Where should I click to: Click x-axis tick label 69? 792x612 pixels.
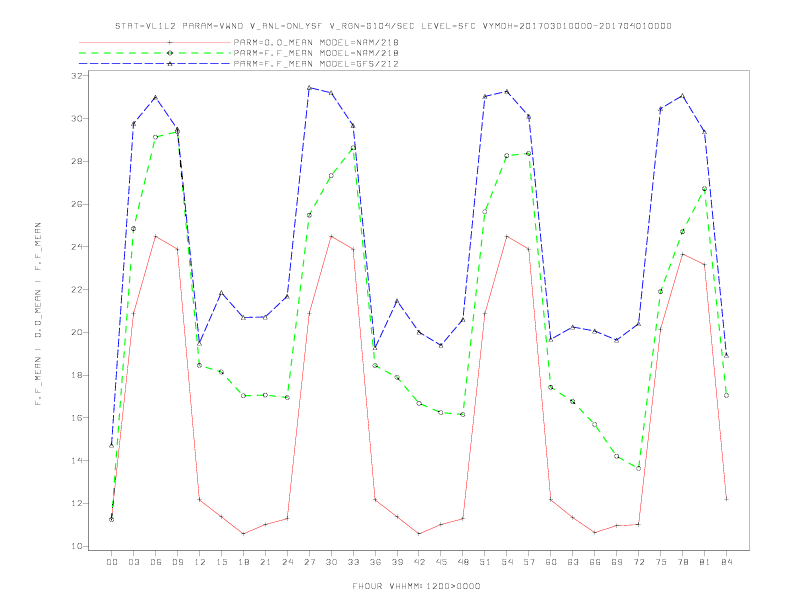click(x=617, y=562)
